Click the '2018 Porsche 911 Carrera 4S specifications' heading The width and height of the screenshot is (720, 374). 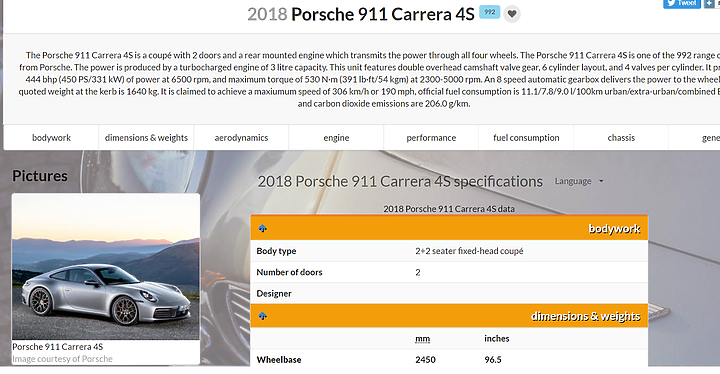[x=400, y=181]
